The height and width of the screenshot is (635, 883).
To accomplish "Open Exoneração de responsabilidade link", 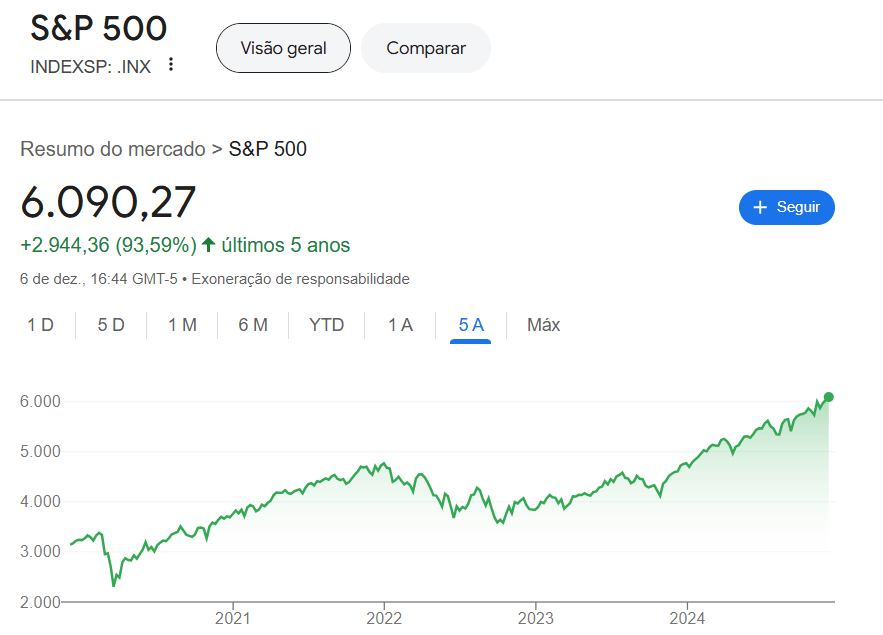I will click(300, 279).
